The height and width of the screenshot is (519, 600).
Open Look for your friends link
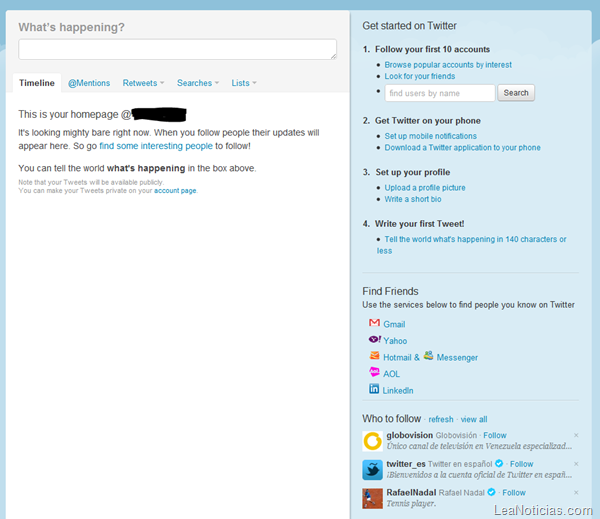click(x=420, y=76)
